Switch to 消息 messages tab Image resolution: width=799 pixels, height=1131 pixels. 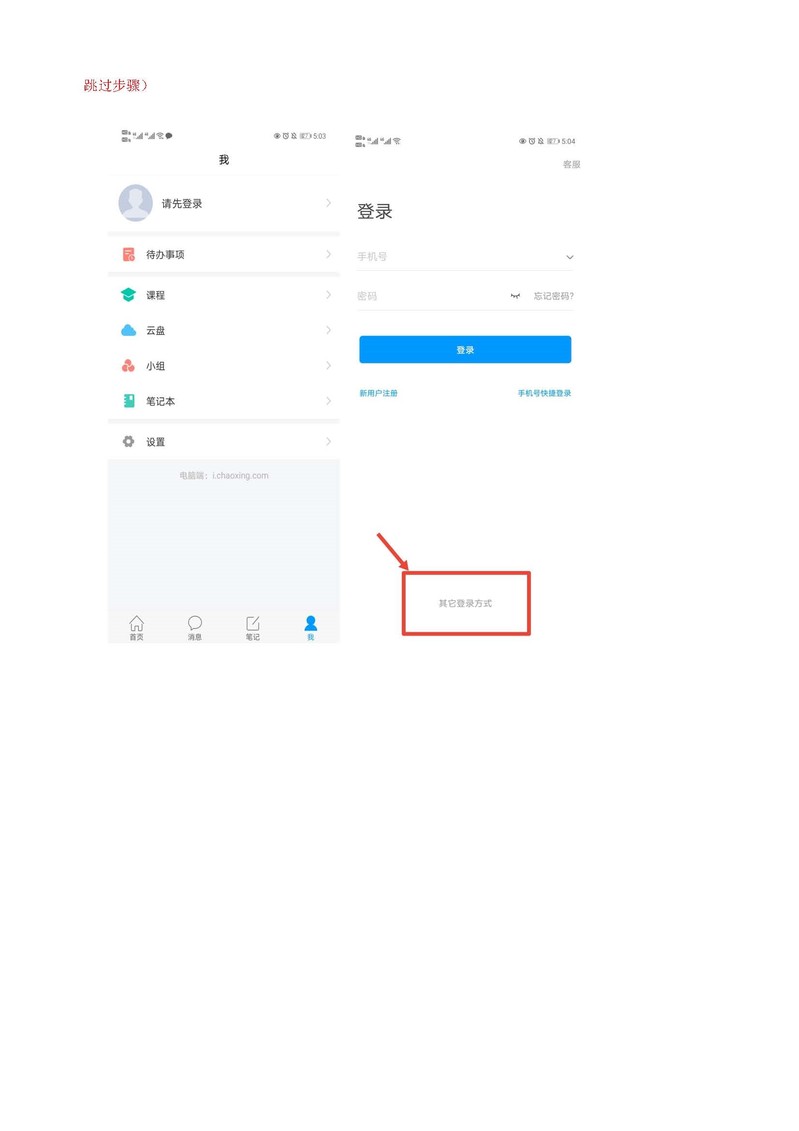click(x=195, y=628)
